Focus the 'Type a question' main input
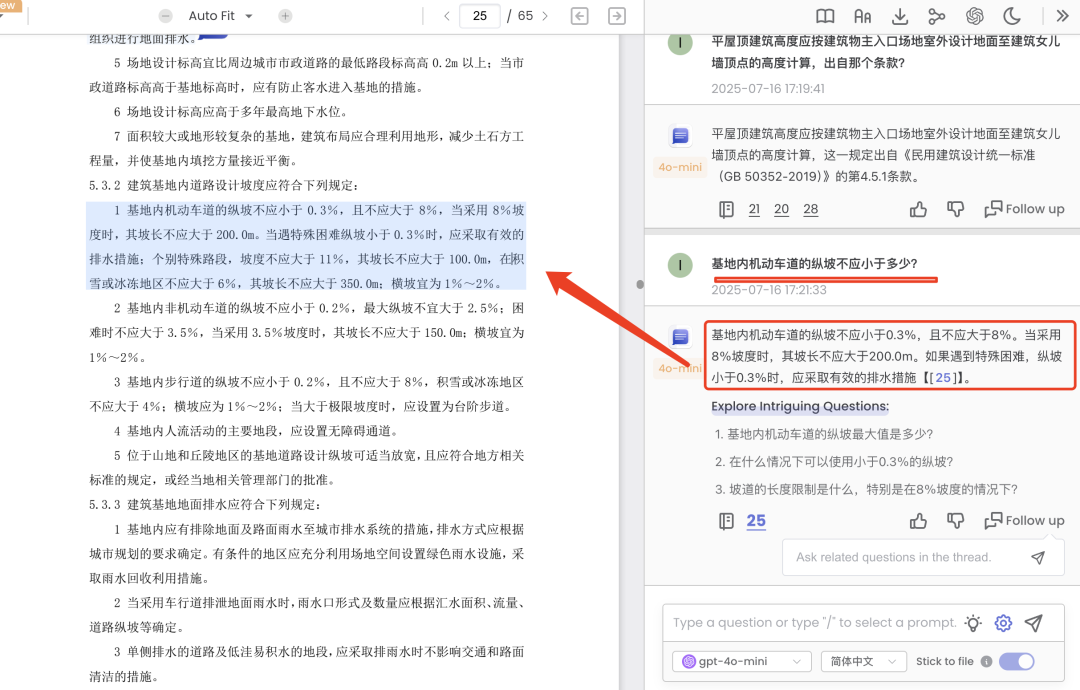The height and width of the screenshot is (690, 1080). pyautogui.click(x=815, y=623)
